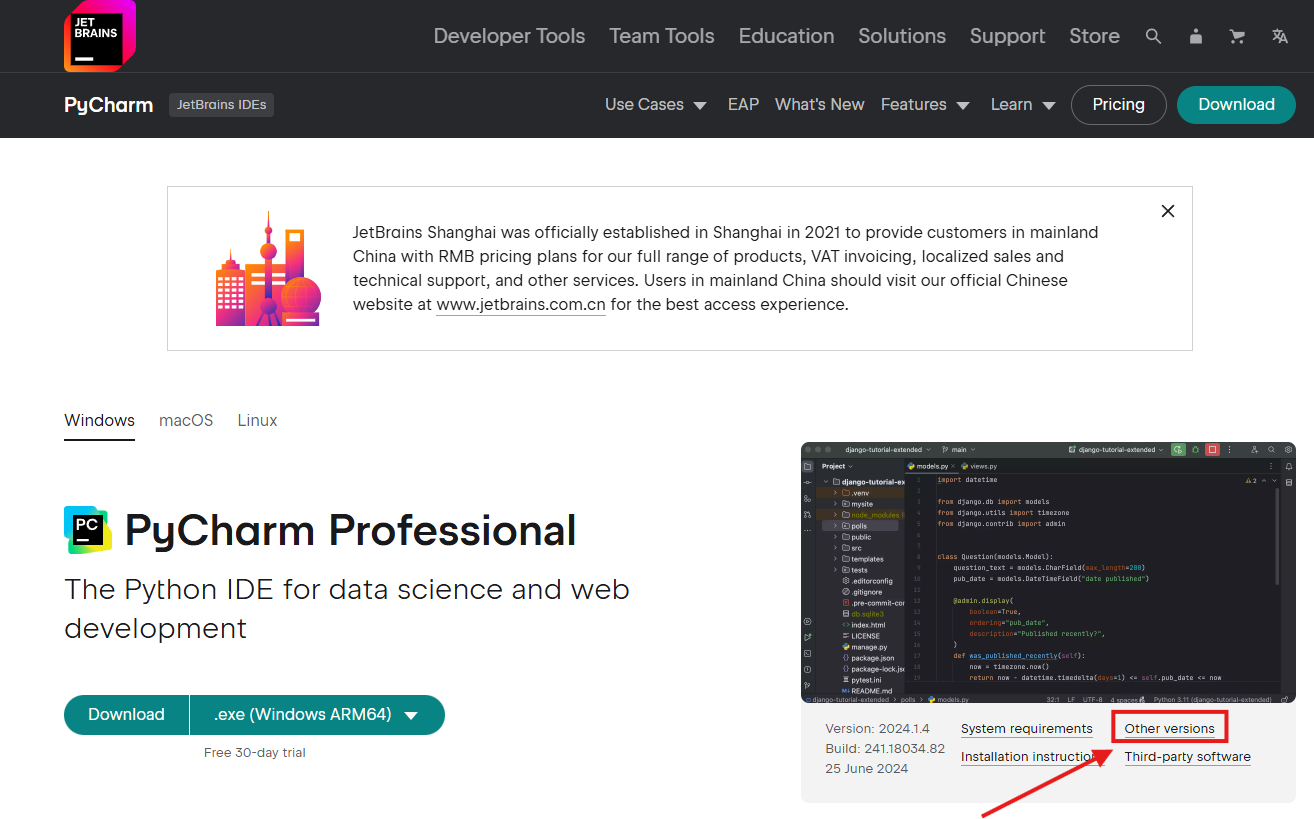Click the Shanghai skyline illustration

coord(268,268)
